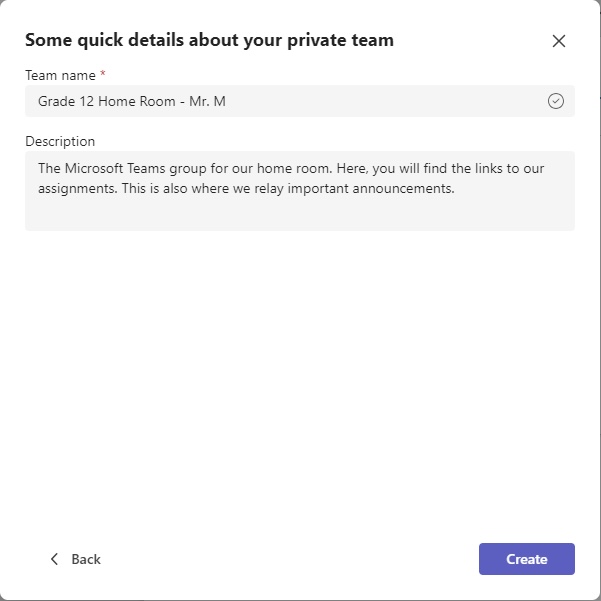Go back using the Back text
Viewport: 601px width, 601px height.
86,559
